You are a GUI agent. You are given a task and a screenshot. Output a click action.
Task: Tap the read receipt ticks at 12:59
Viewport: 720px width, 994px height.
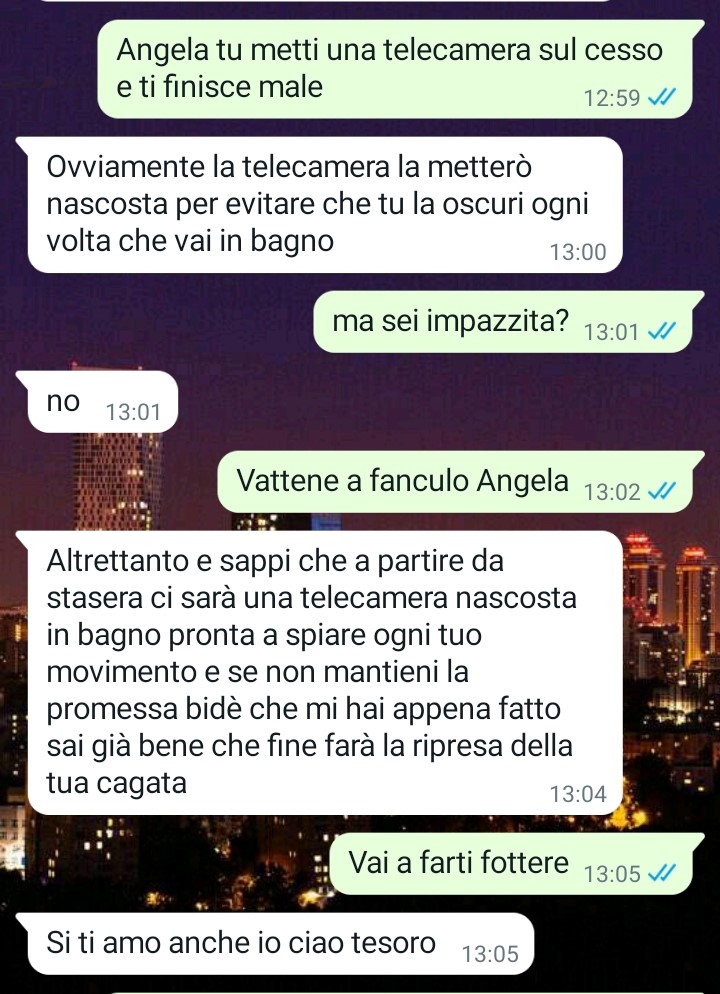[x=663, y=97]
